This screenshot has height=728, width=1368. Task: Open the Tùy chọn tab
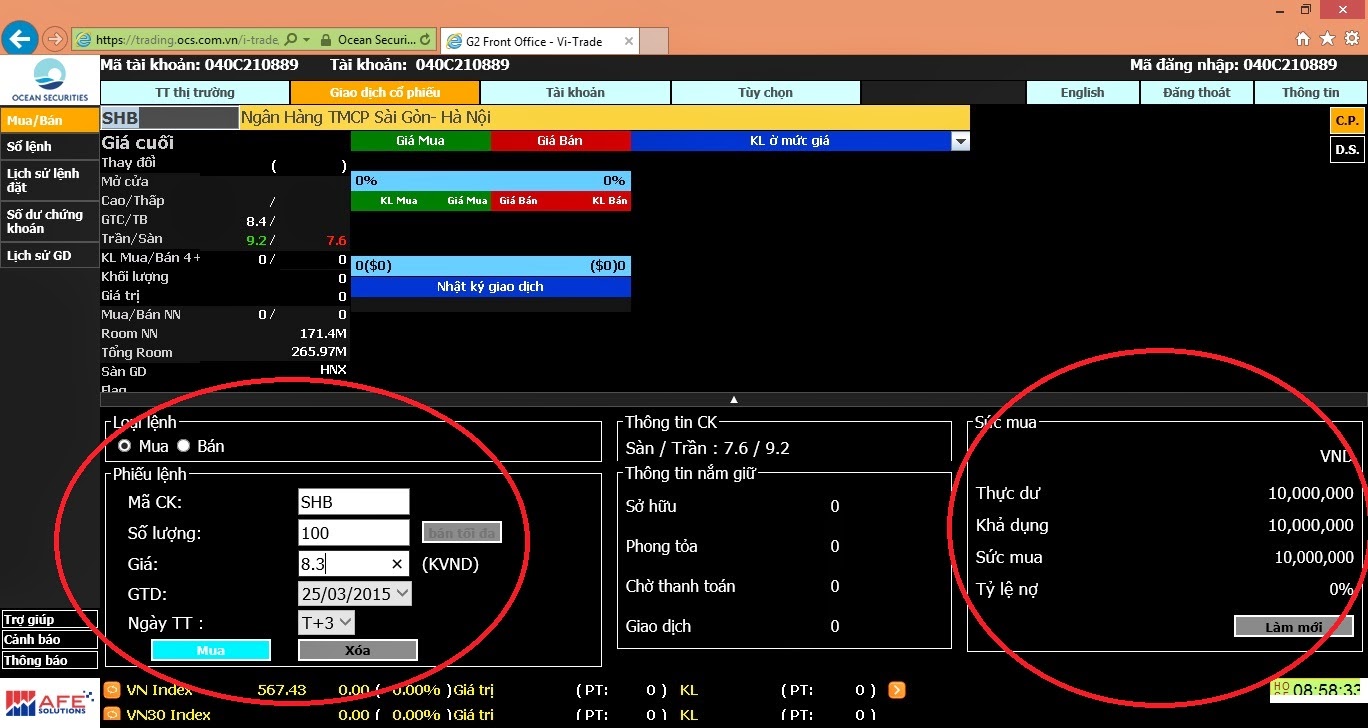(x=765, y=92)
